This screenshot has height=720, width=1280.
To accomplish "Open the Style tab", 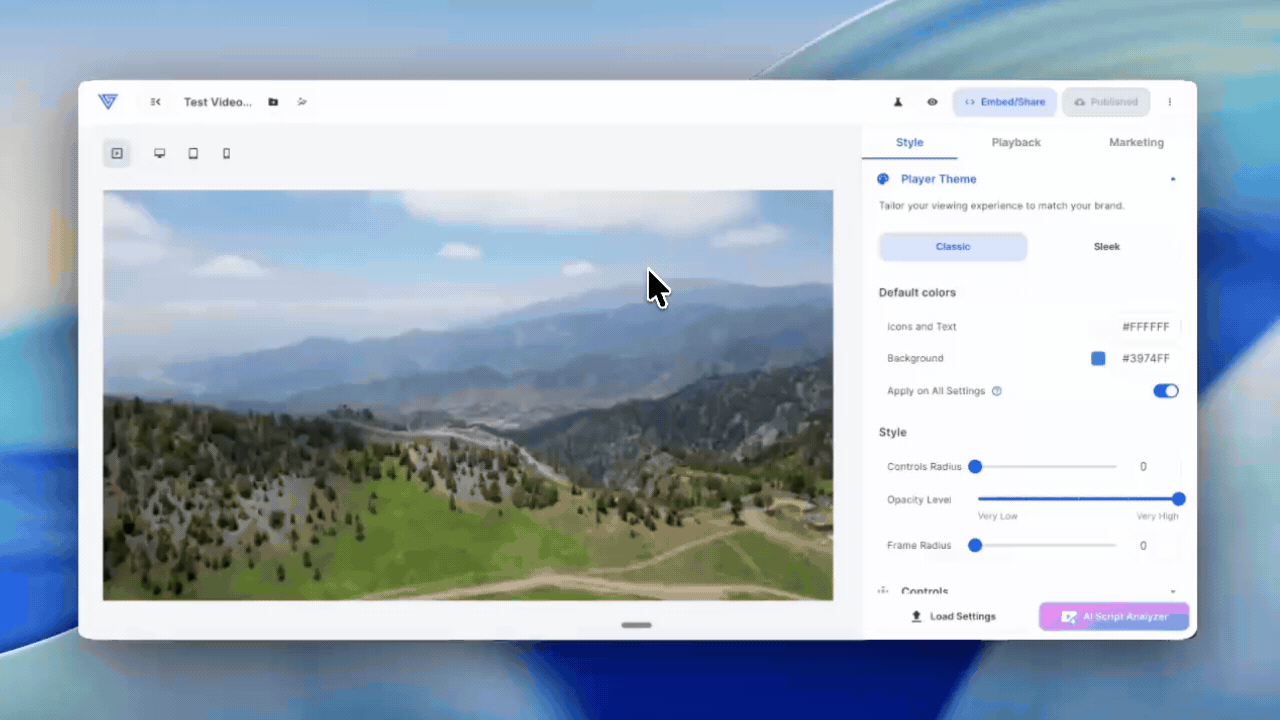I will [x=910, y=142].
